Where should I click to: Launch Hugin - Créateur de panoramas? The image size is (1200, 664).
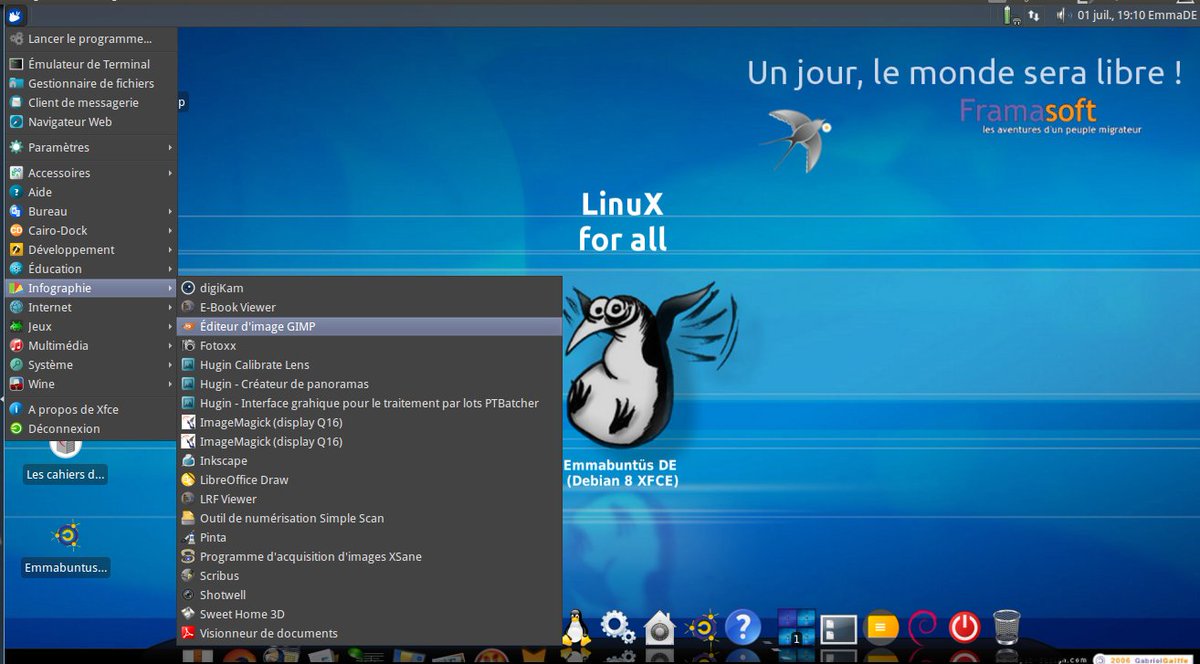[x=369, y=384]
